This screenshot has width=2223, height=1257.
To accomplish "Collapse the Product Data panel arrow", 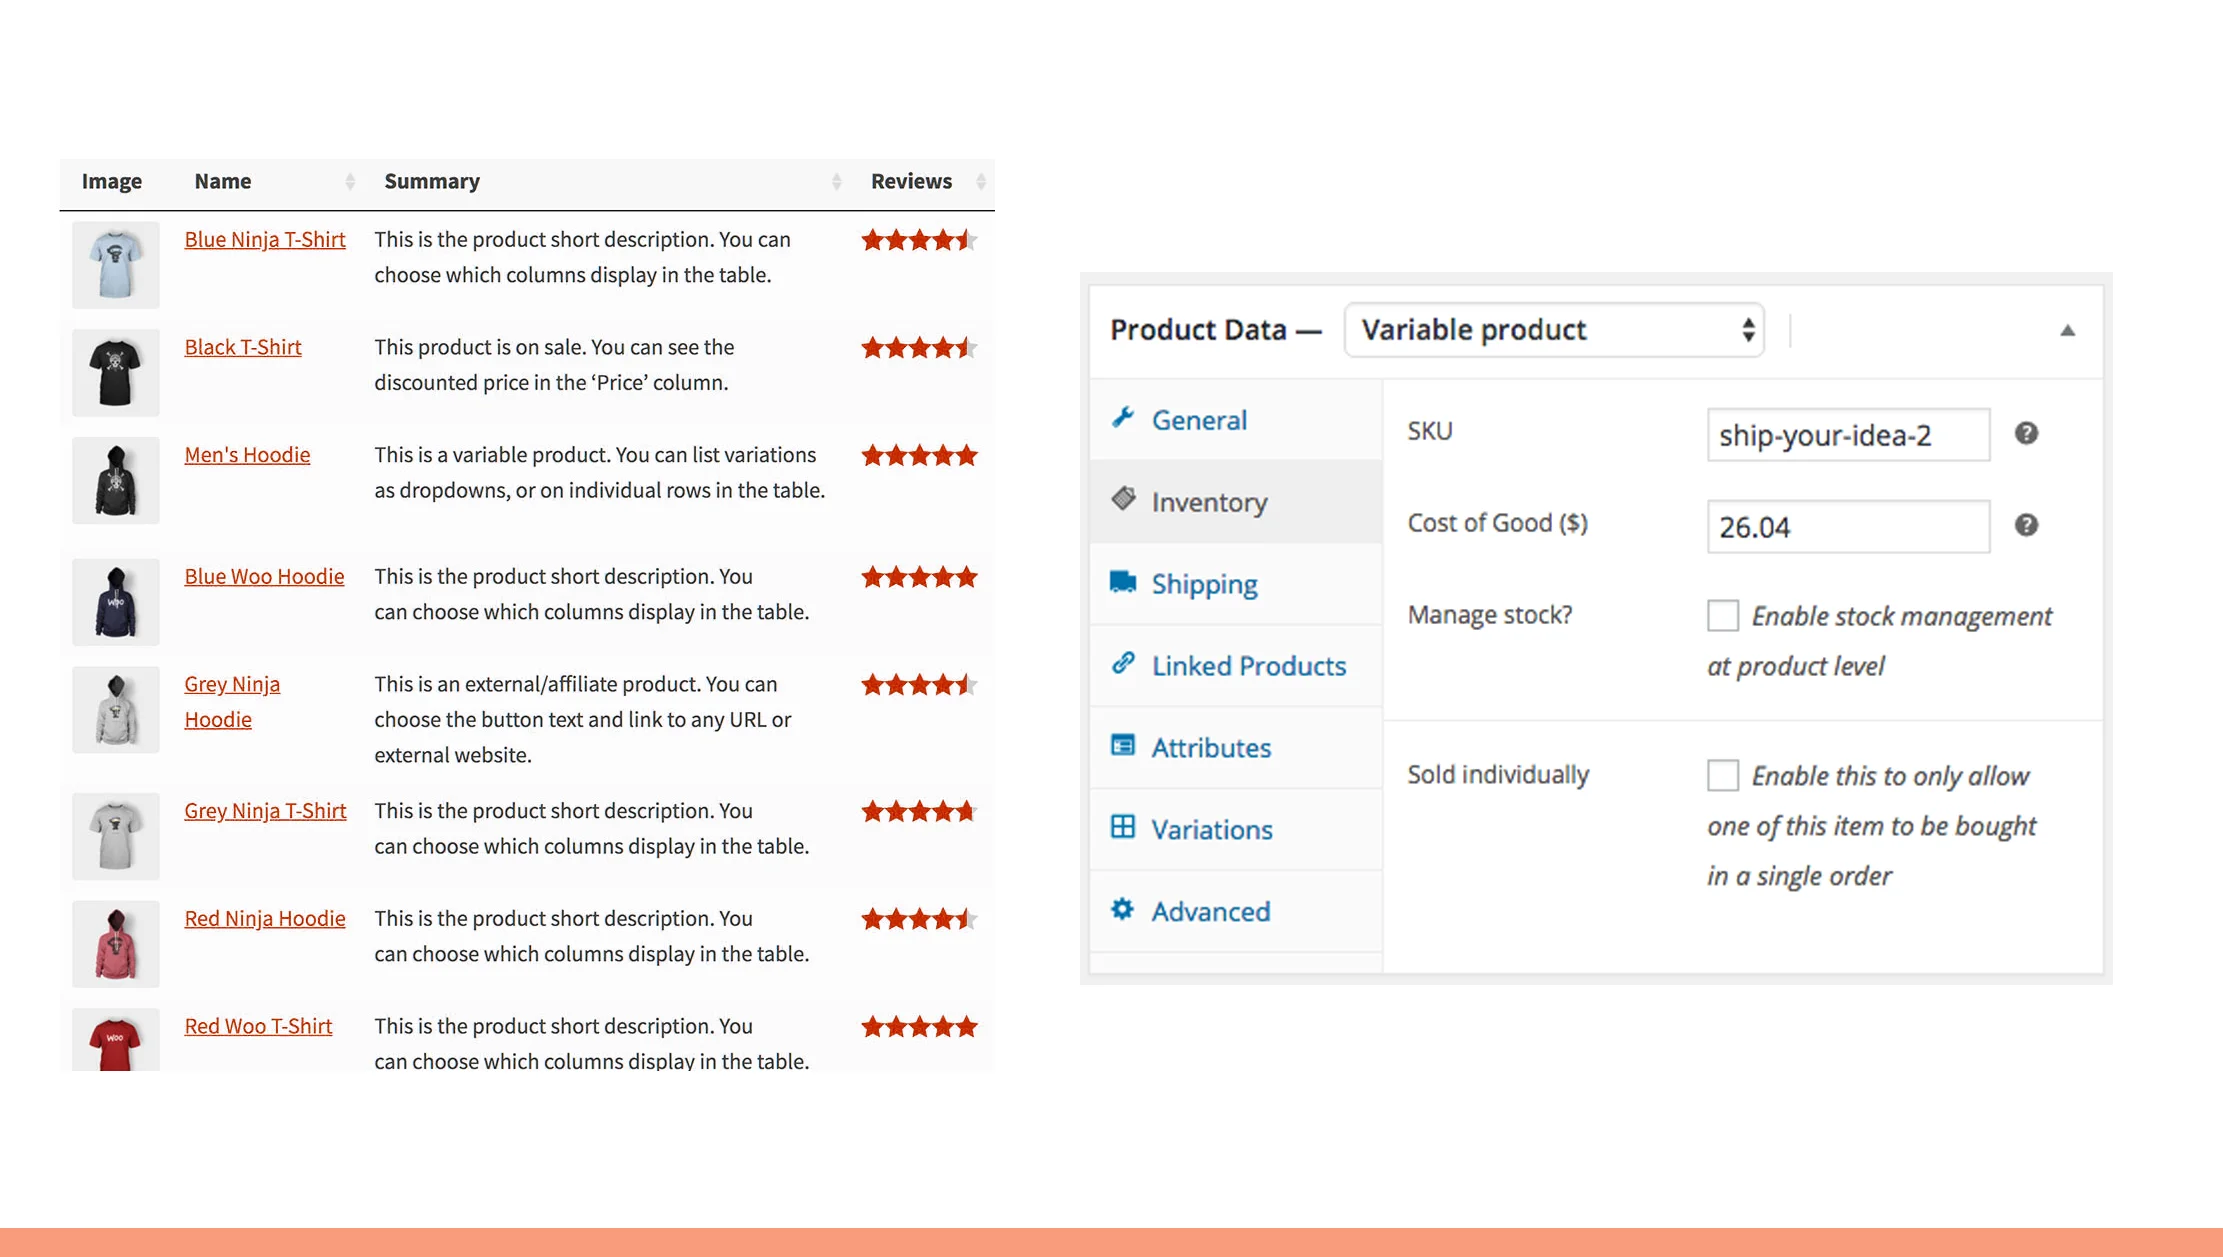I will [2067, 331].
